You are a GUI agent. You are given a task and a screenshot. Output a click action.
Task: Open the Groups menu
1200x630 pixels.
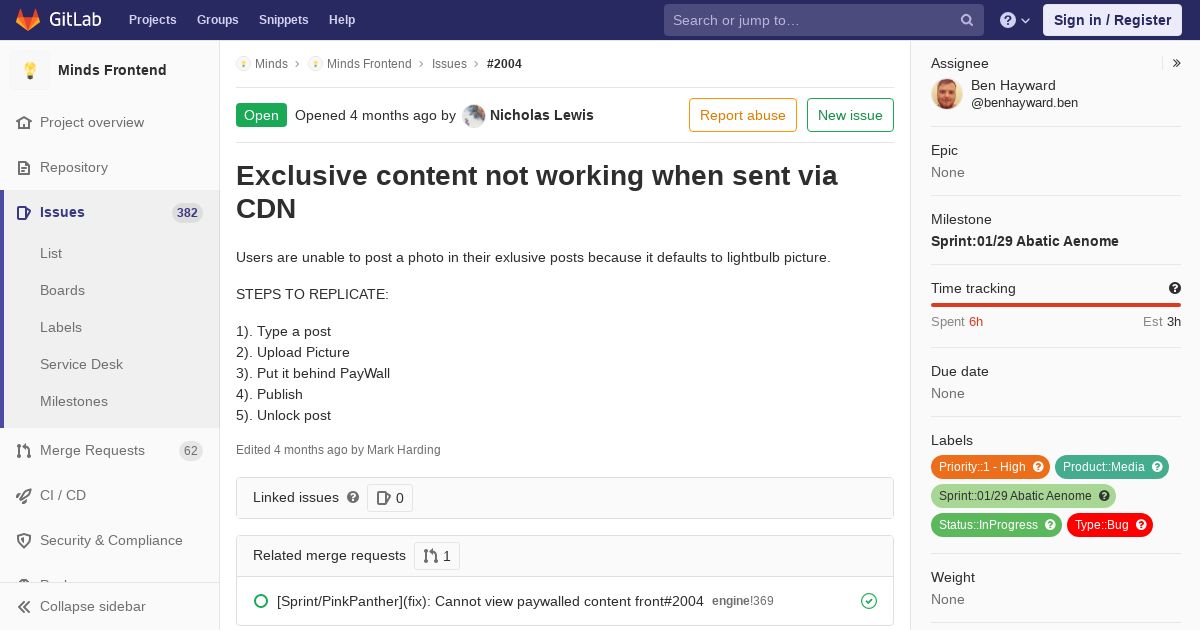coord(217,20)
